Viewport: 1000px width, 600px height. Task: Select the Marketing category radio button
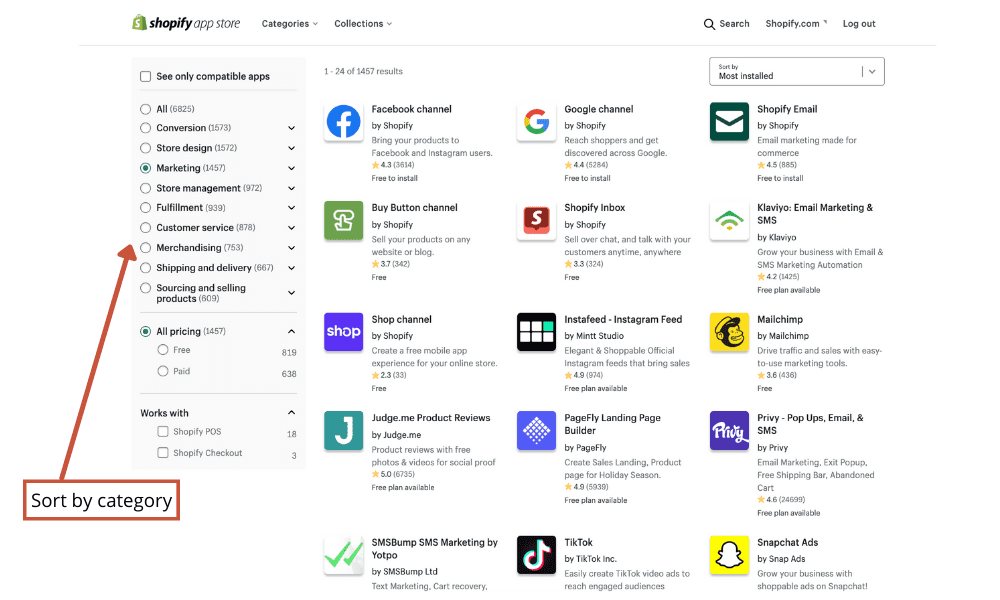[145, 168]
